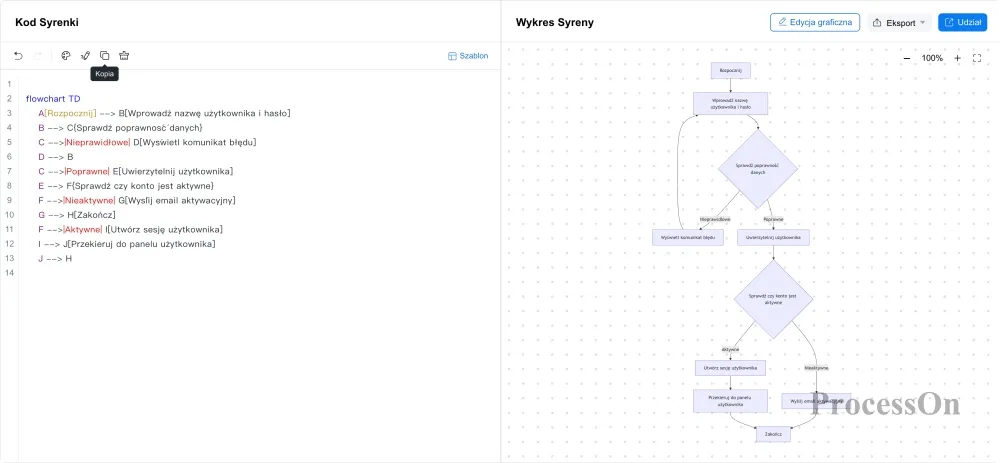This screenshot has width=1000, height=463.
Task: Zoom out with the minus icon
Action: pyautogui.click(x=907, y=58)
